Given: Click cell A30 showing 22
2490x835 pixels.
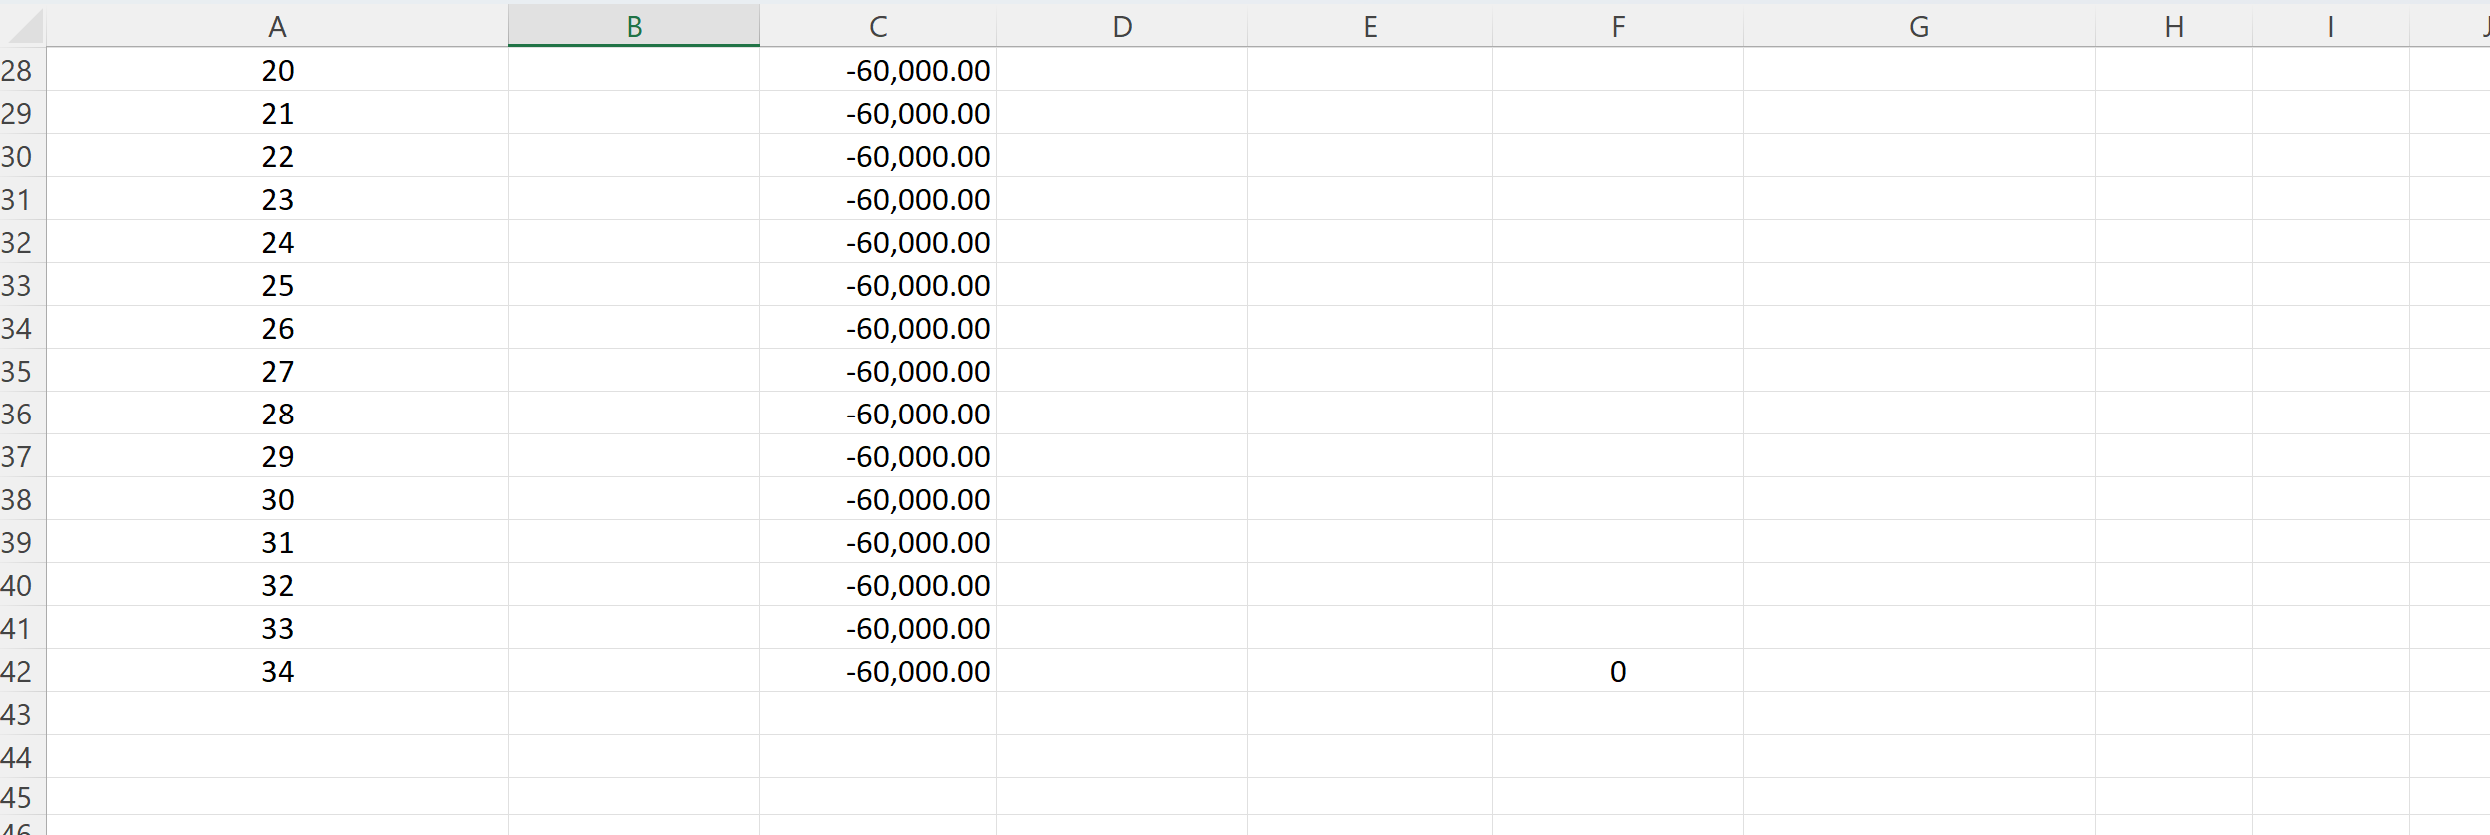Looking at the screenshot, I should click(x=277, y=156).
